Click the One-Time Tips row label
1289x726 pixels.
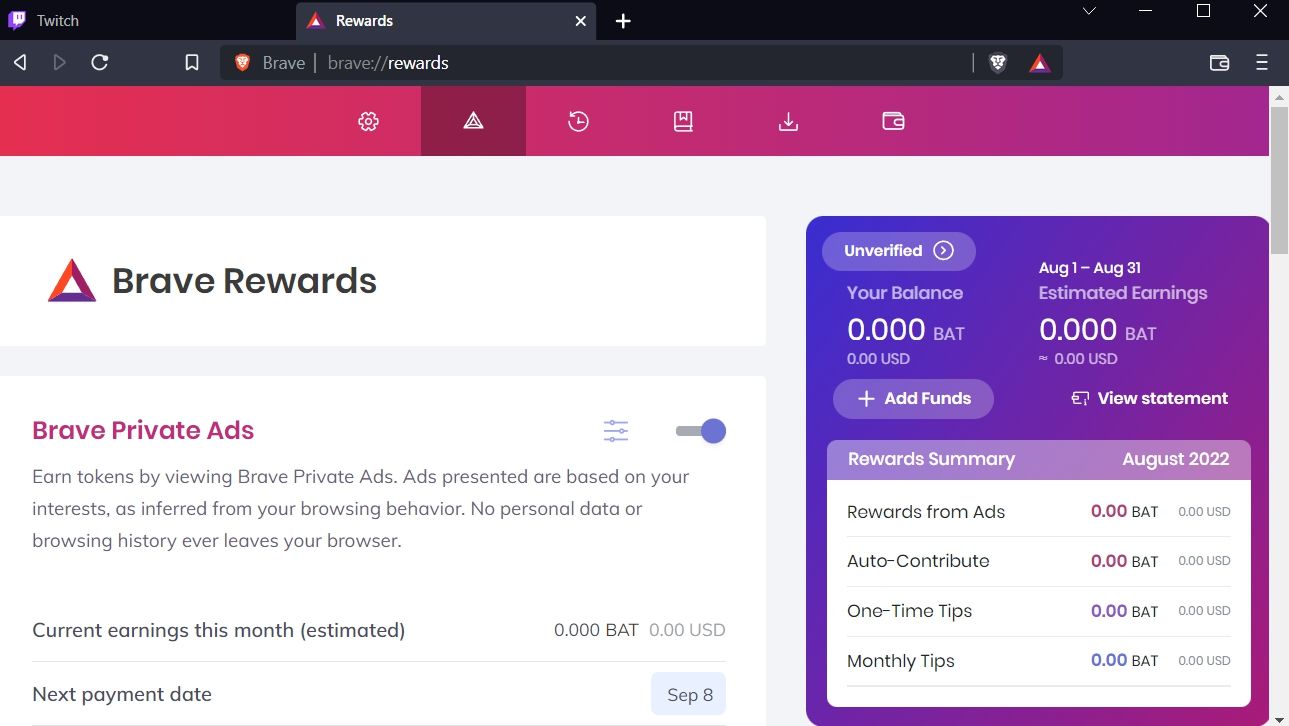(909, 611)
